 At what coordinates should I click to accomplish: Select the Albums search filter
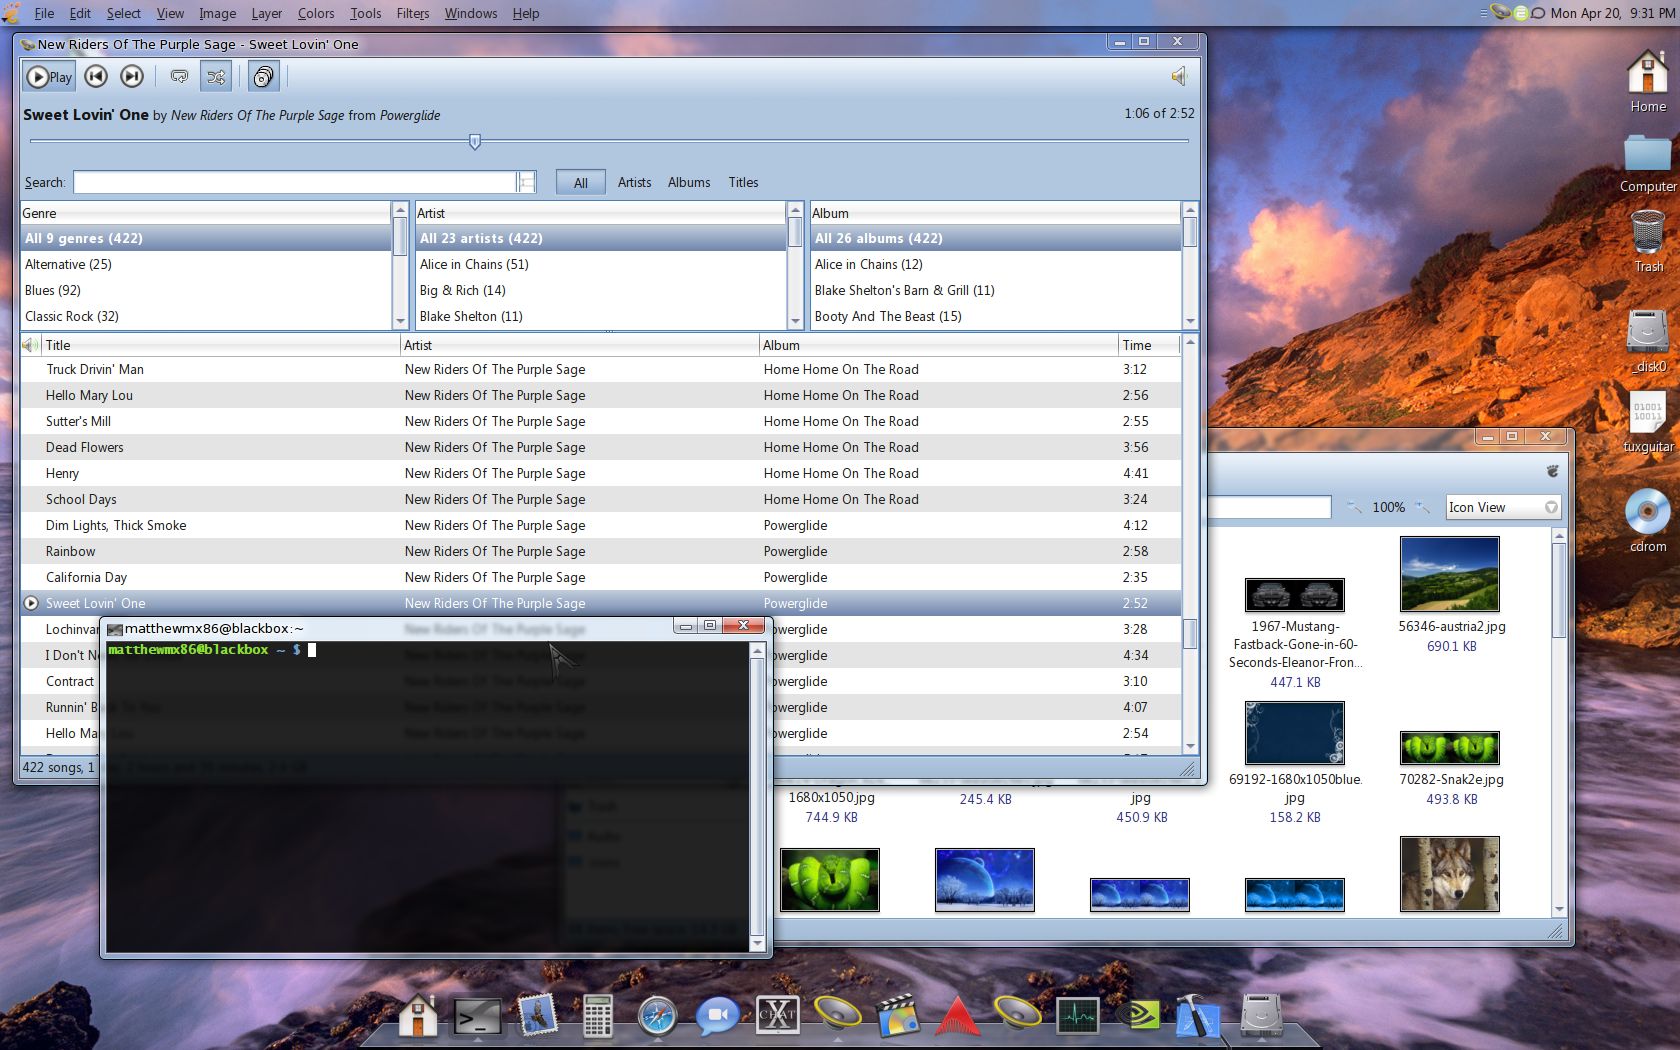click(x=689, y=183)
